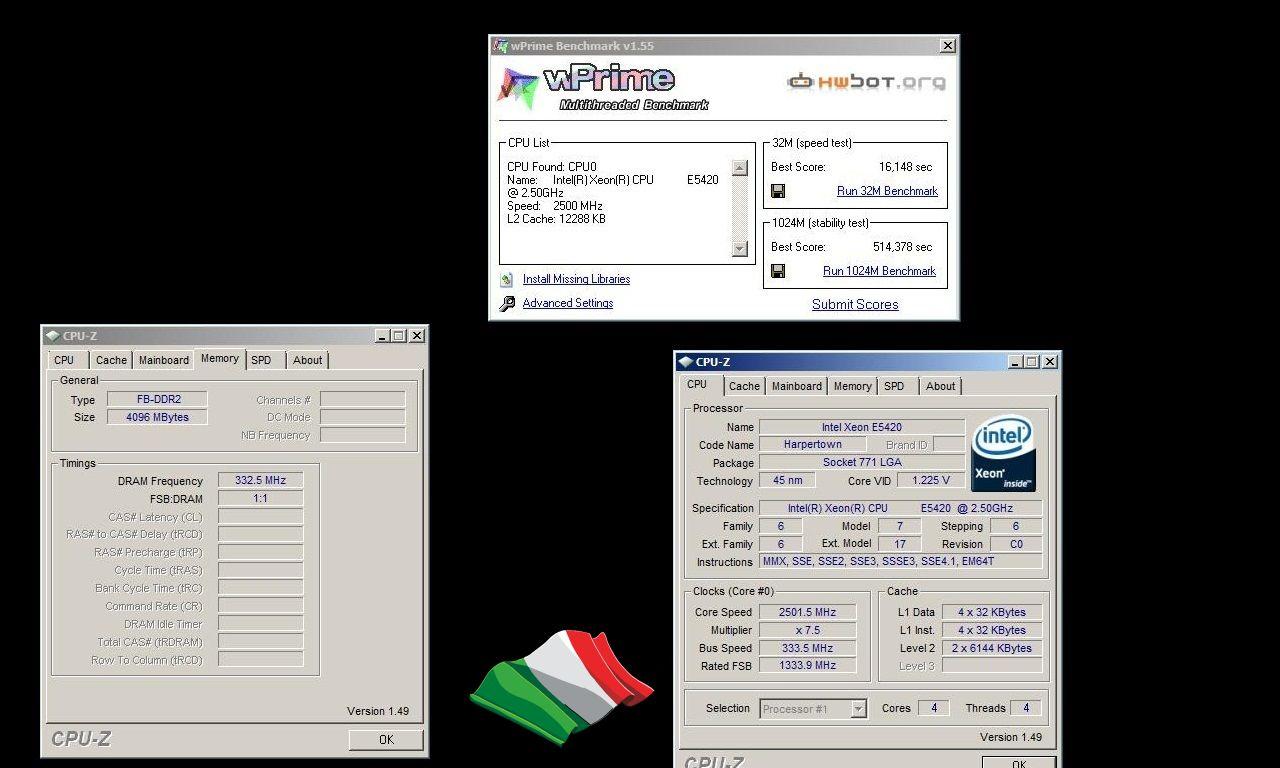Click Submit Scores link
This screenshot has width=1280, height=768.
[855, 304]
